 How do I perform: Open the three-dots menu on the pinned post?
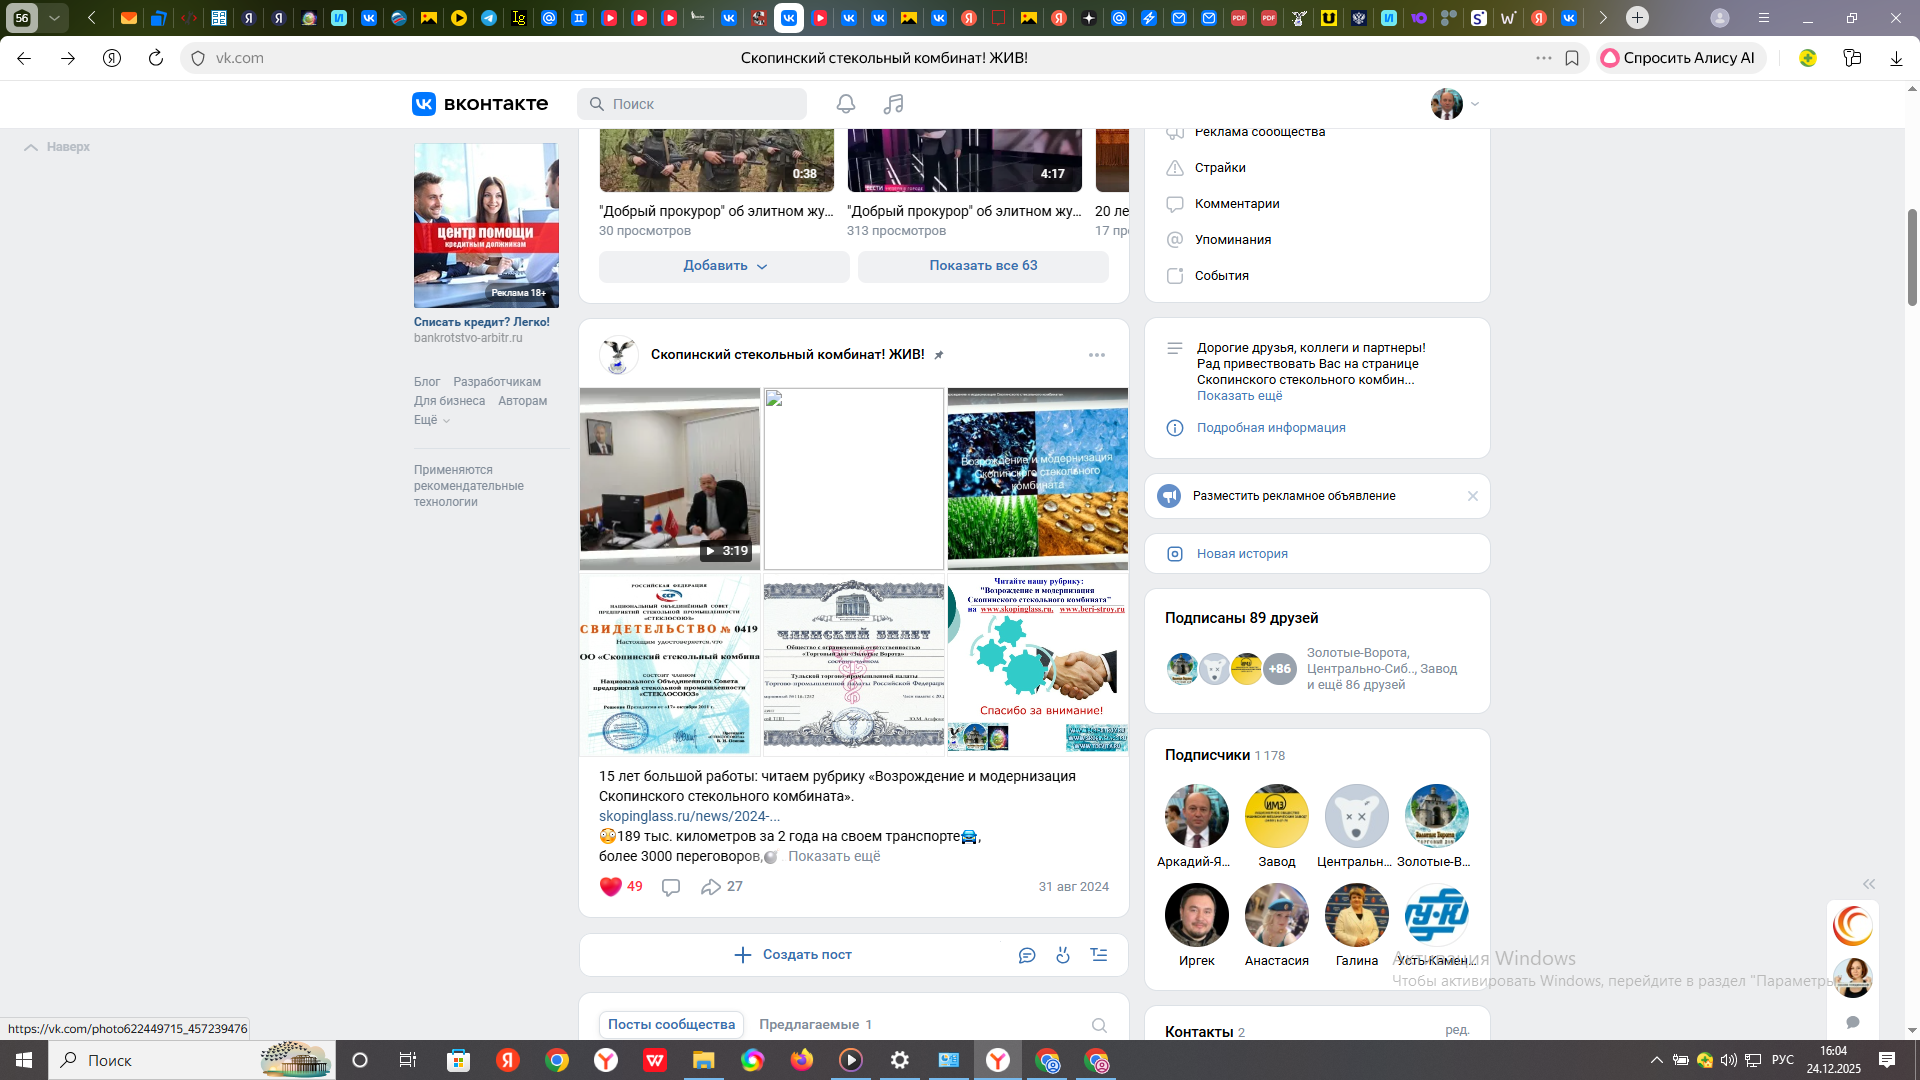(1097, 355)
